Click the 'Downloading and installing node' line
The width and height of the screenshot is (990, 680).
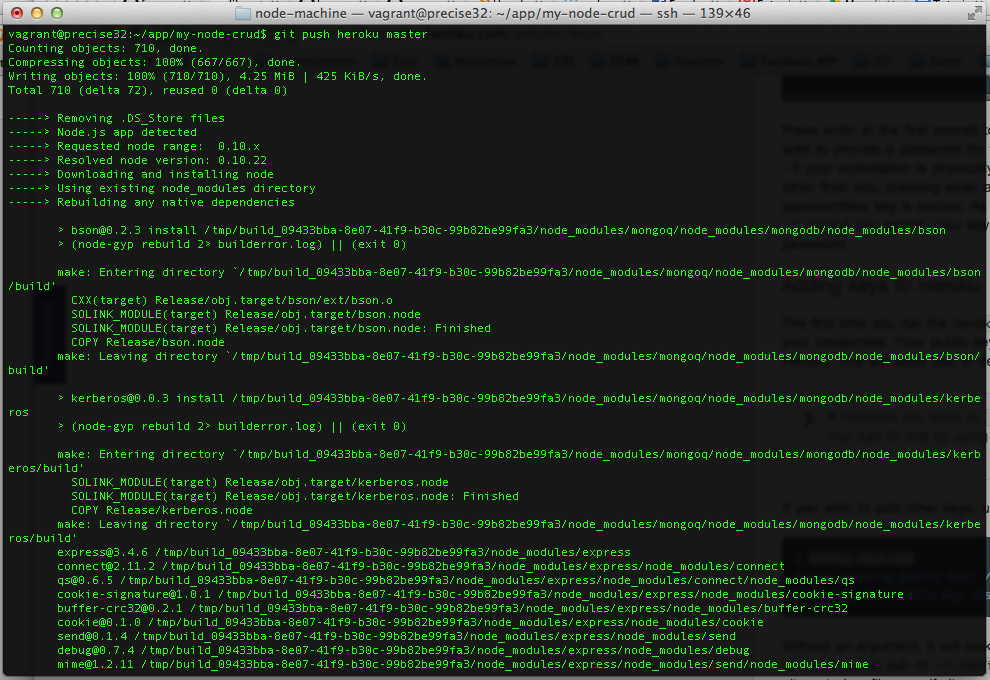(x=141, y=174)
